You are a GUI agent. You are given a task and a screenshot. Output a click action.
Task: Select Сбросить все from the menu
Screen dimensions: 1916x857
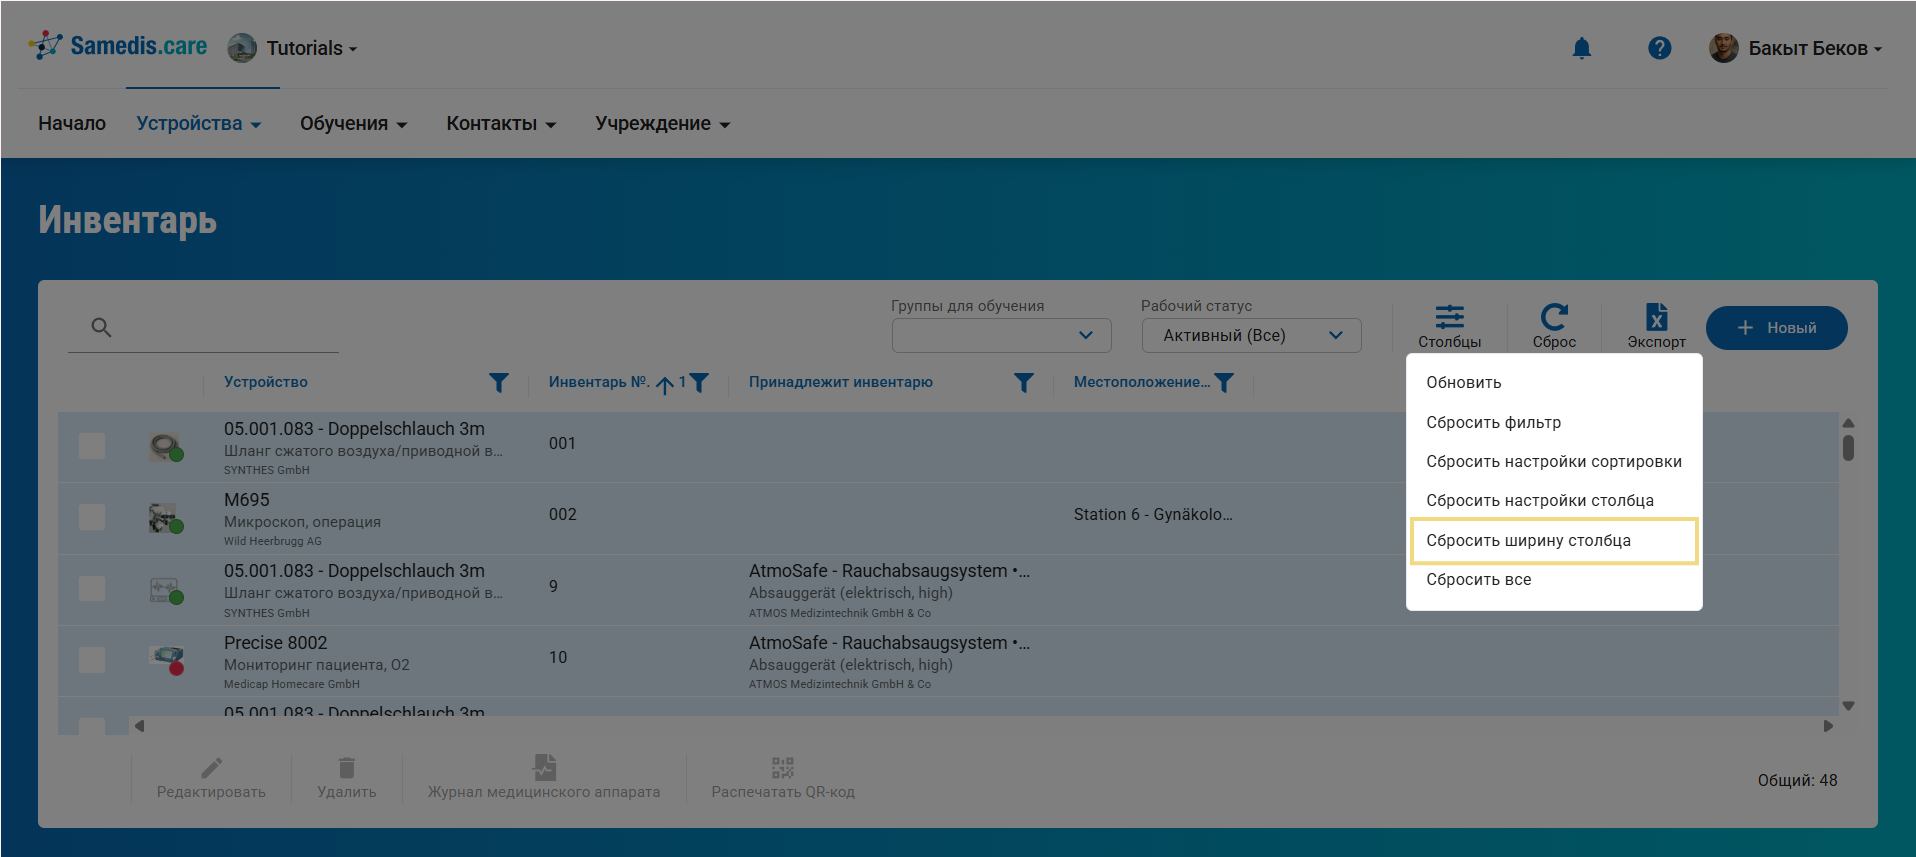(1478, 580)
